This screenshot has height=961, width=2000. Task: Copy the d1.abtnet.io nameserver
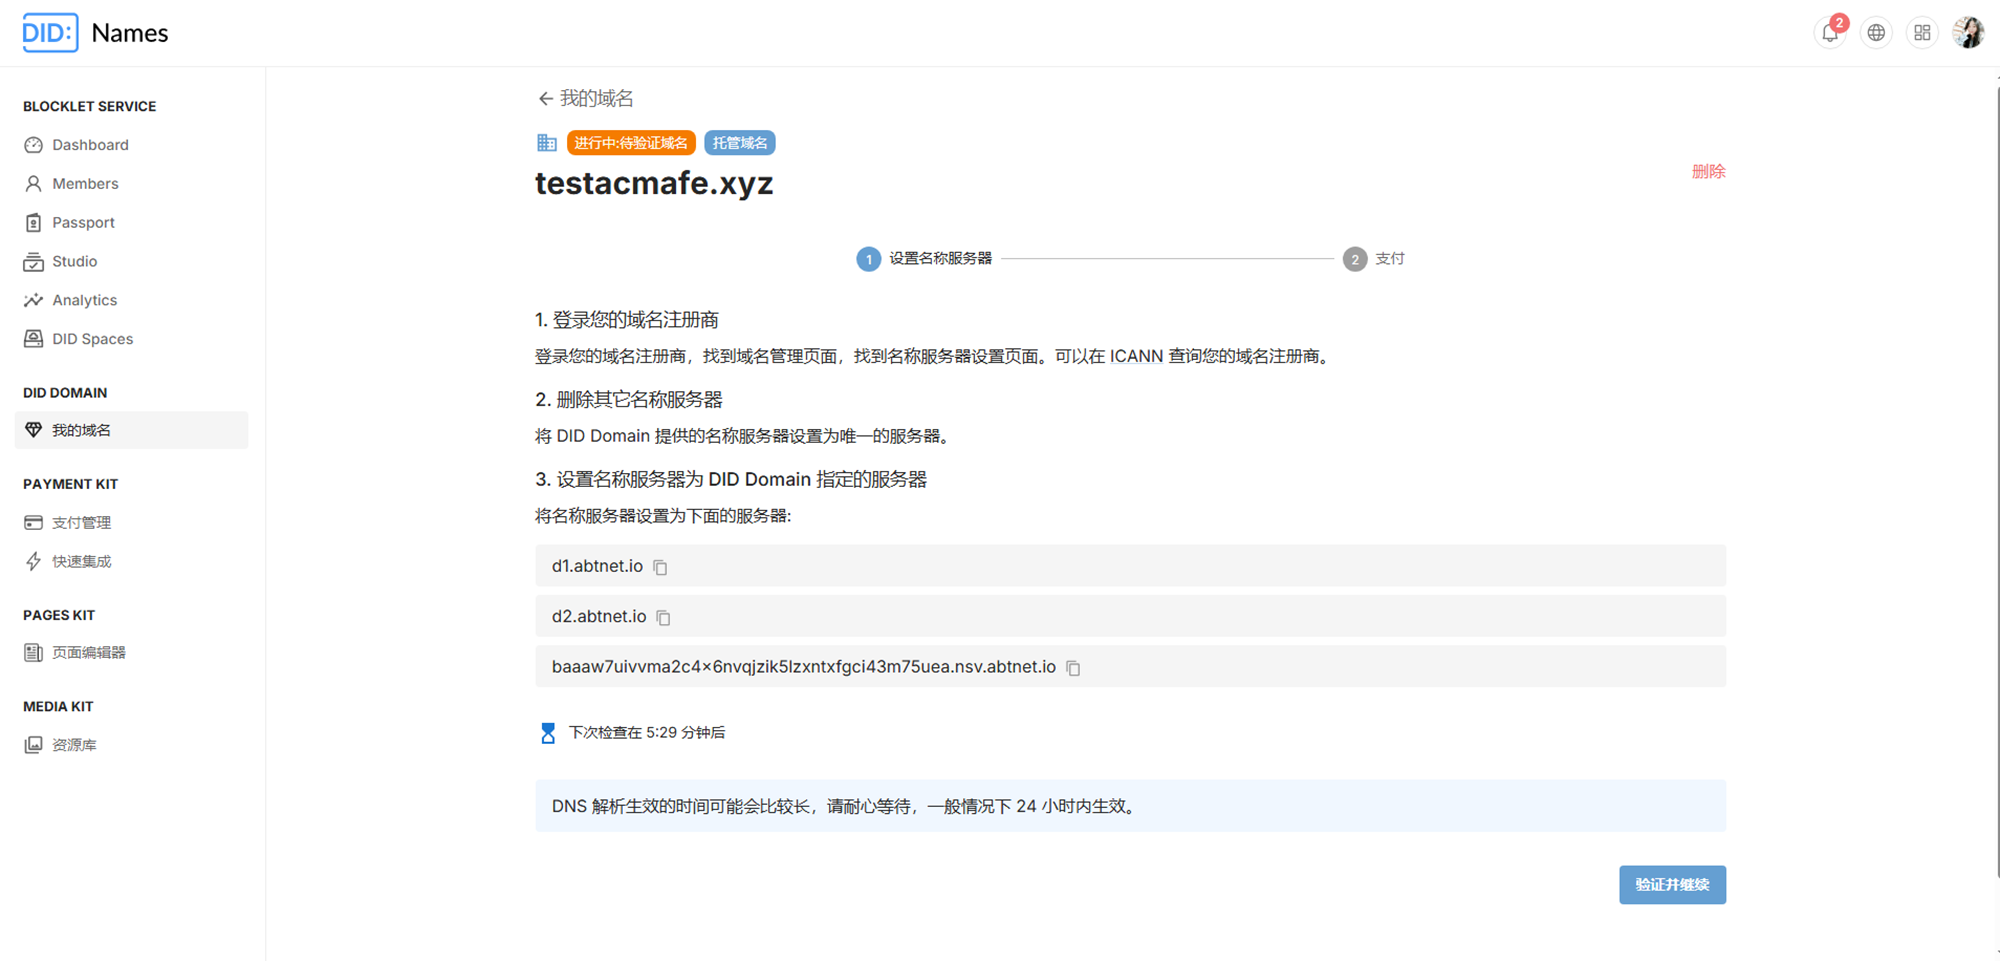pyautogui.click(x=660, y=567)
